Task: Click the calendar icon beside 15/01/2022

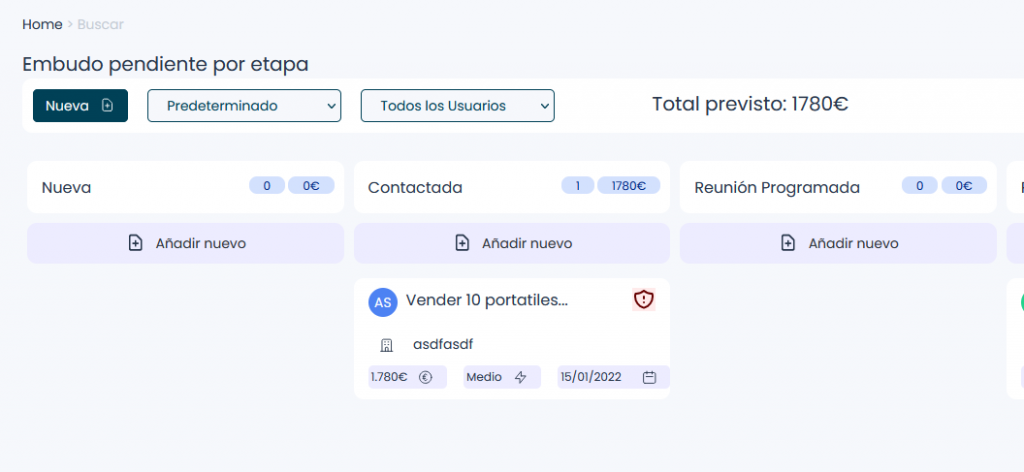Action: click(x=649, y=377)
